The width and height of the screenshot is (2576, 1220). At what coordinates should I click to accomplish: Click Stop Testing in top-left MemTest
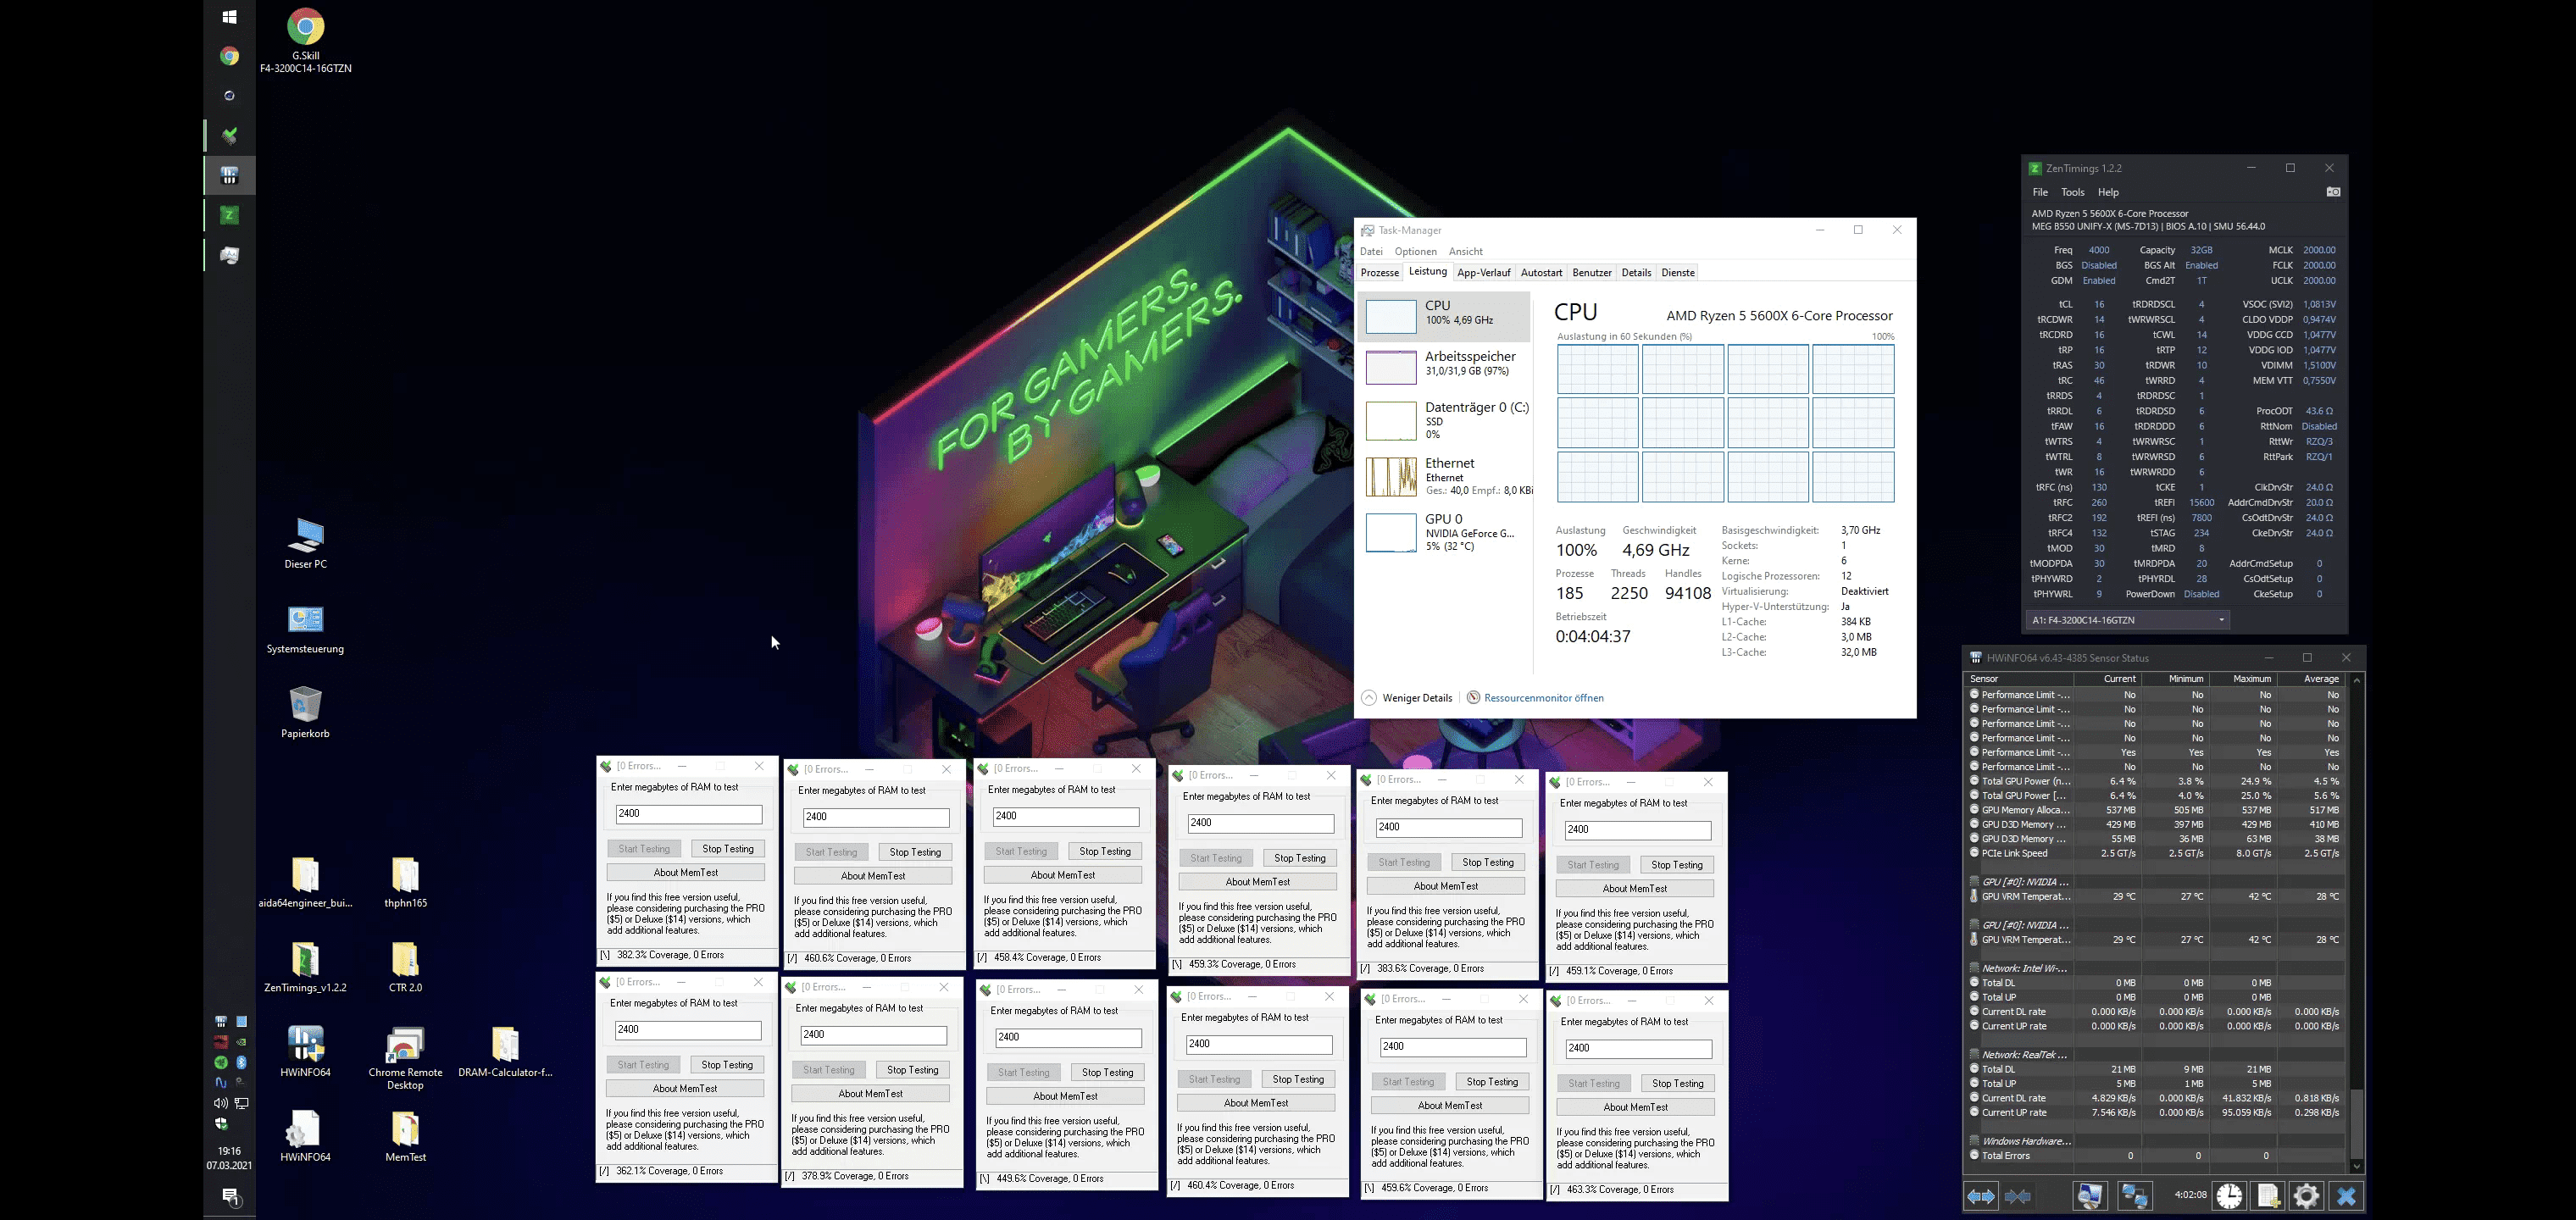click(727, 849)
